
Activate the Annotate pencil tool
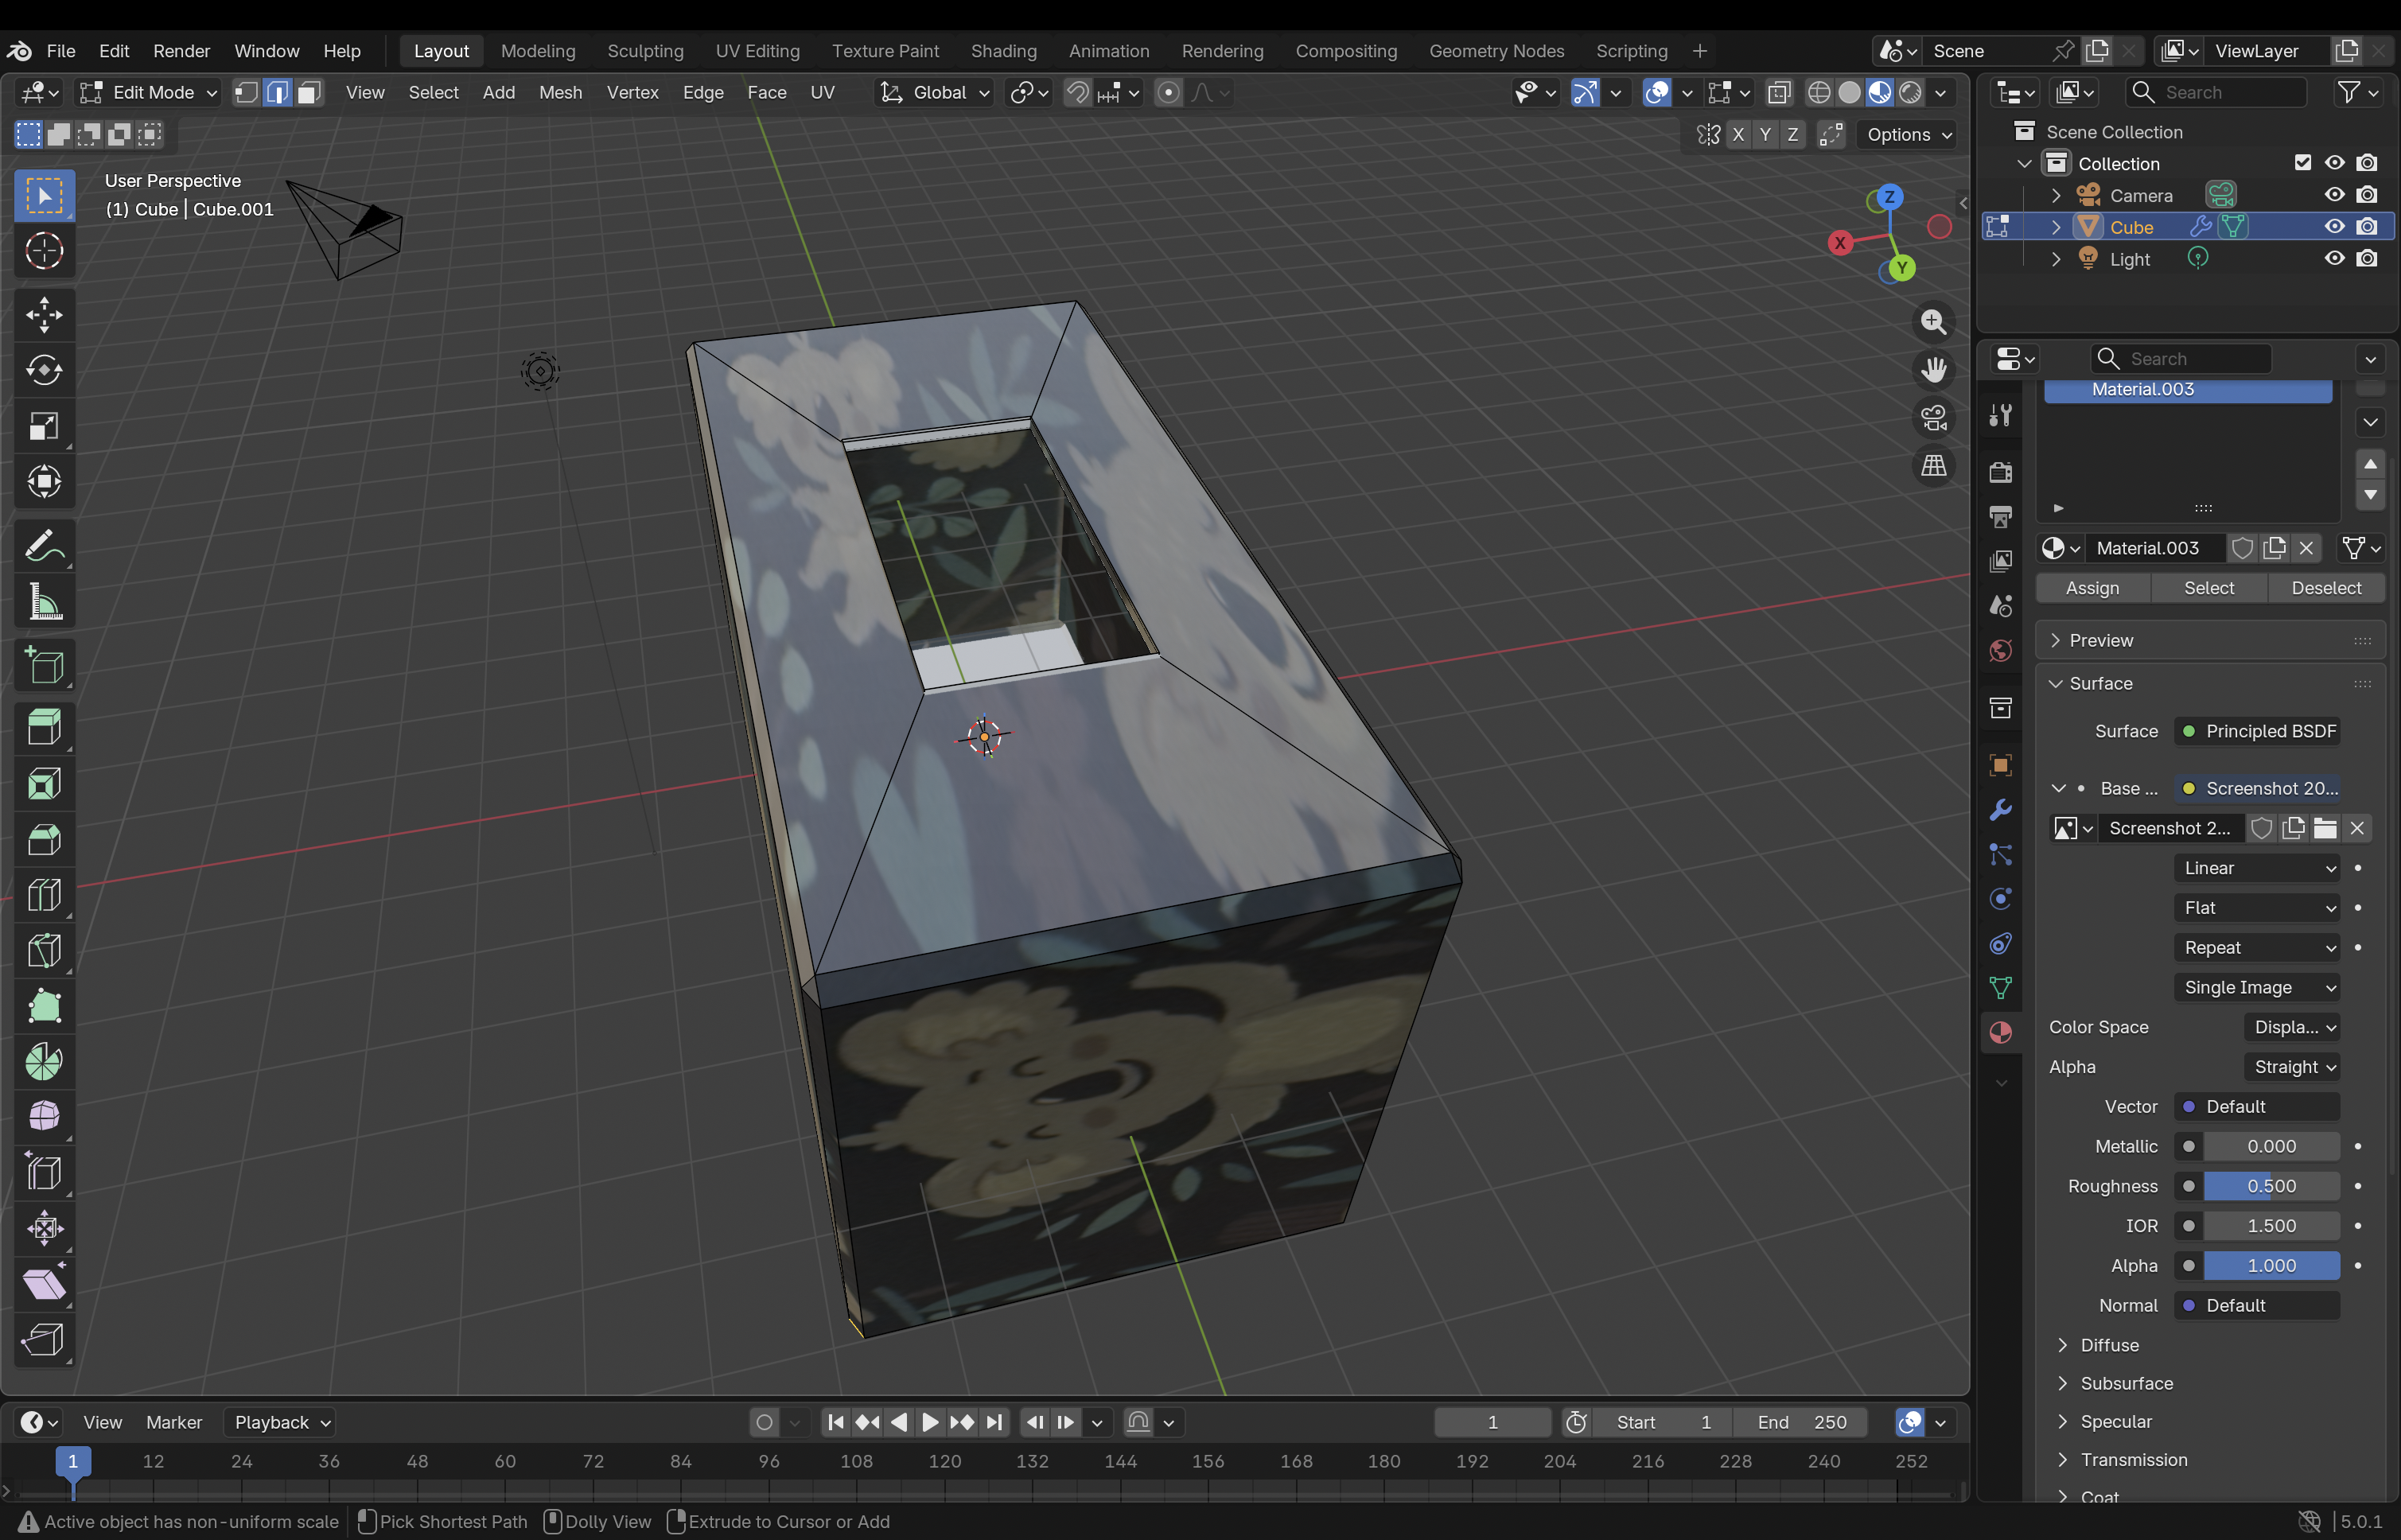coord(44,547)
